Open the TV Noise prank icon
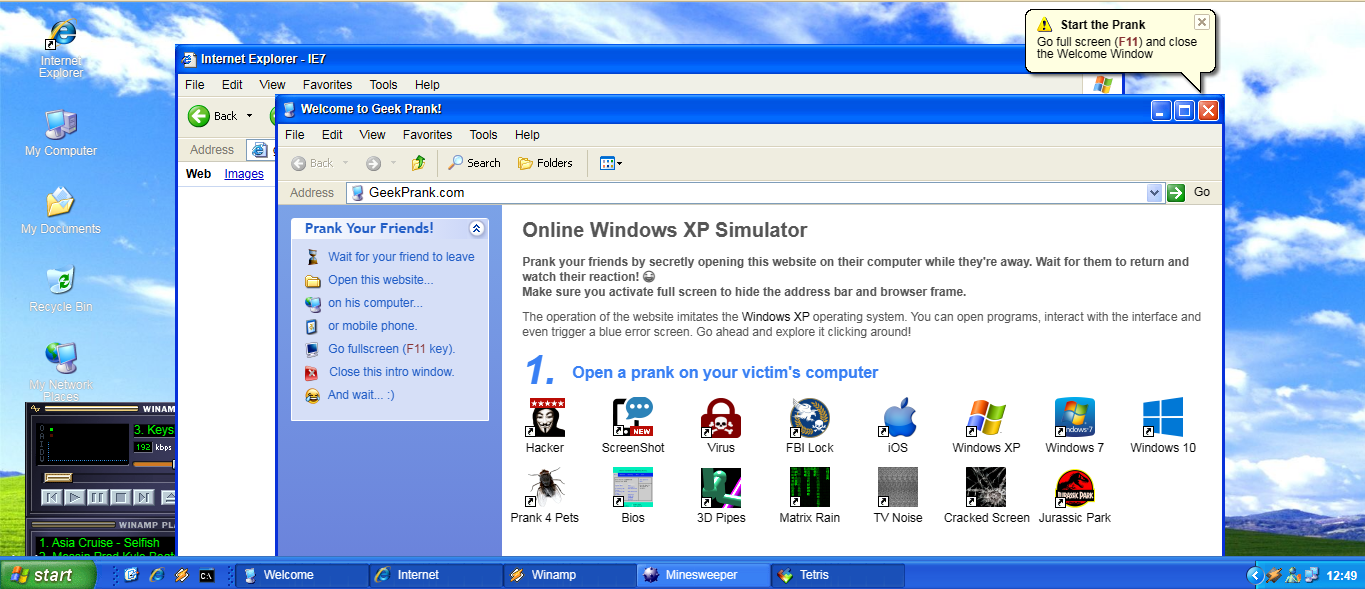The height and width of the screenshot is (589, 1365). pos(898,495)
